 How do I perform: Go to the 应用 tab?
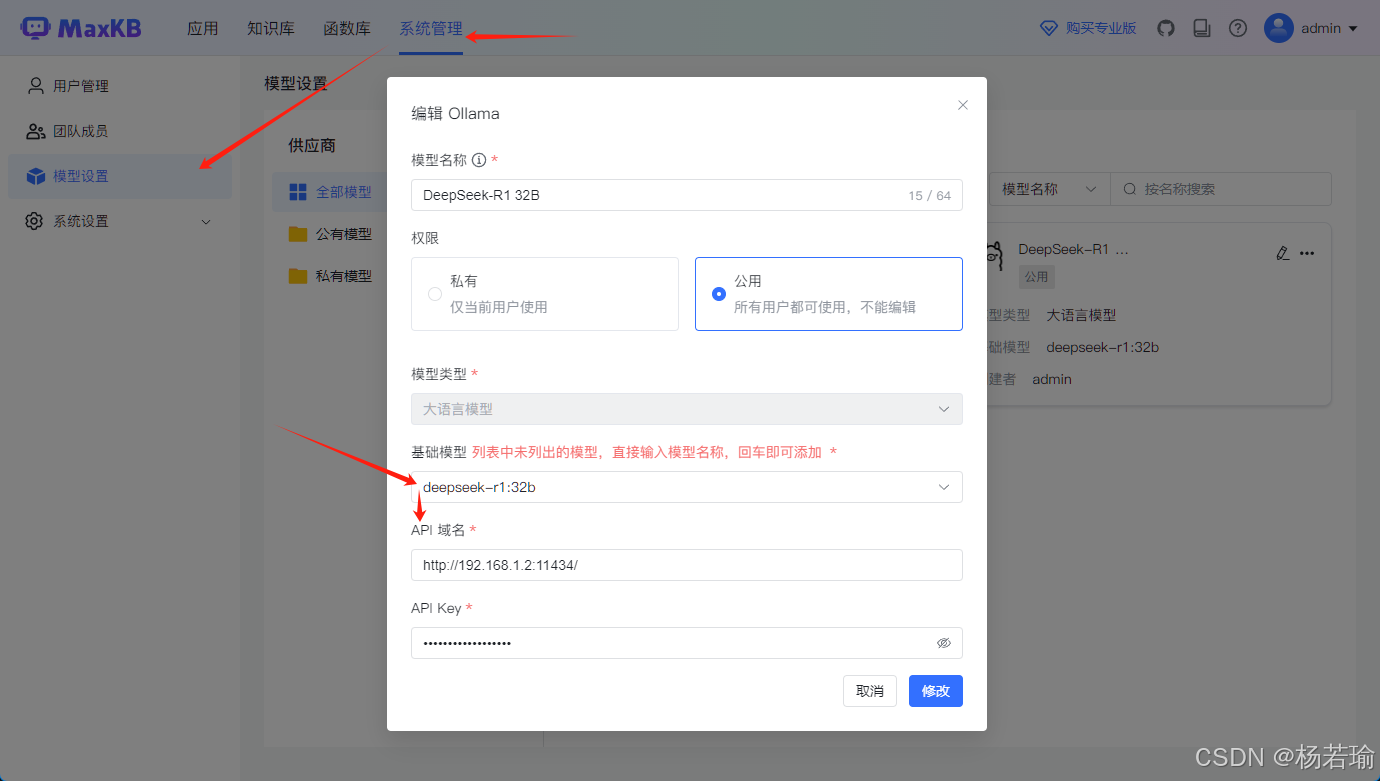[203, 28]
